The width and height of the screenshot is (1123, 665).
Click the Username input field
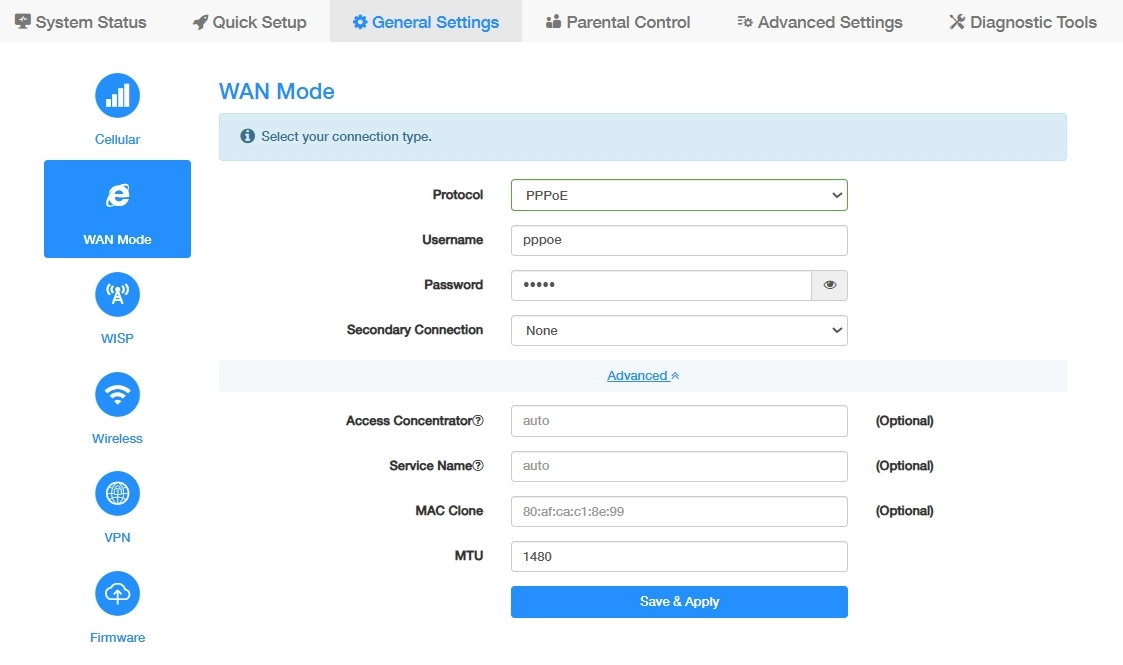point(679,240)
